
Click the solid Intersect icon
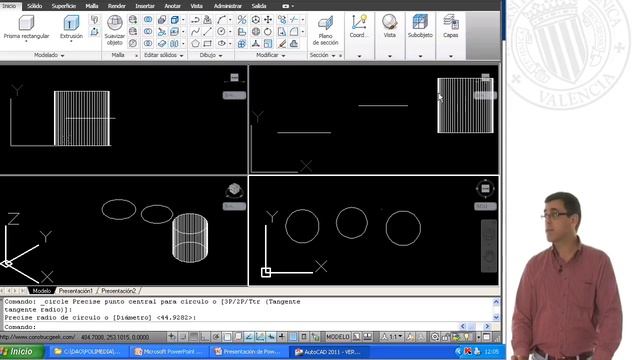tap(148, 43)
